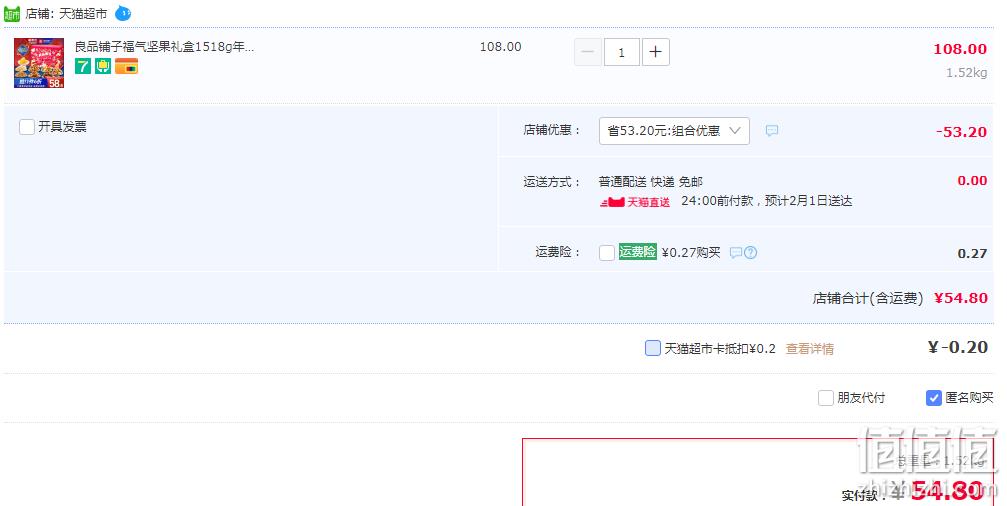The height and width of the screenshot is (506, 1007).
Task: Click the 预计2月1日送达 delivery estimate text
Action: (809, 201)
